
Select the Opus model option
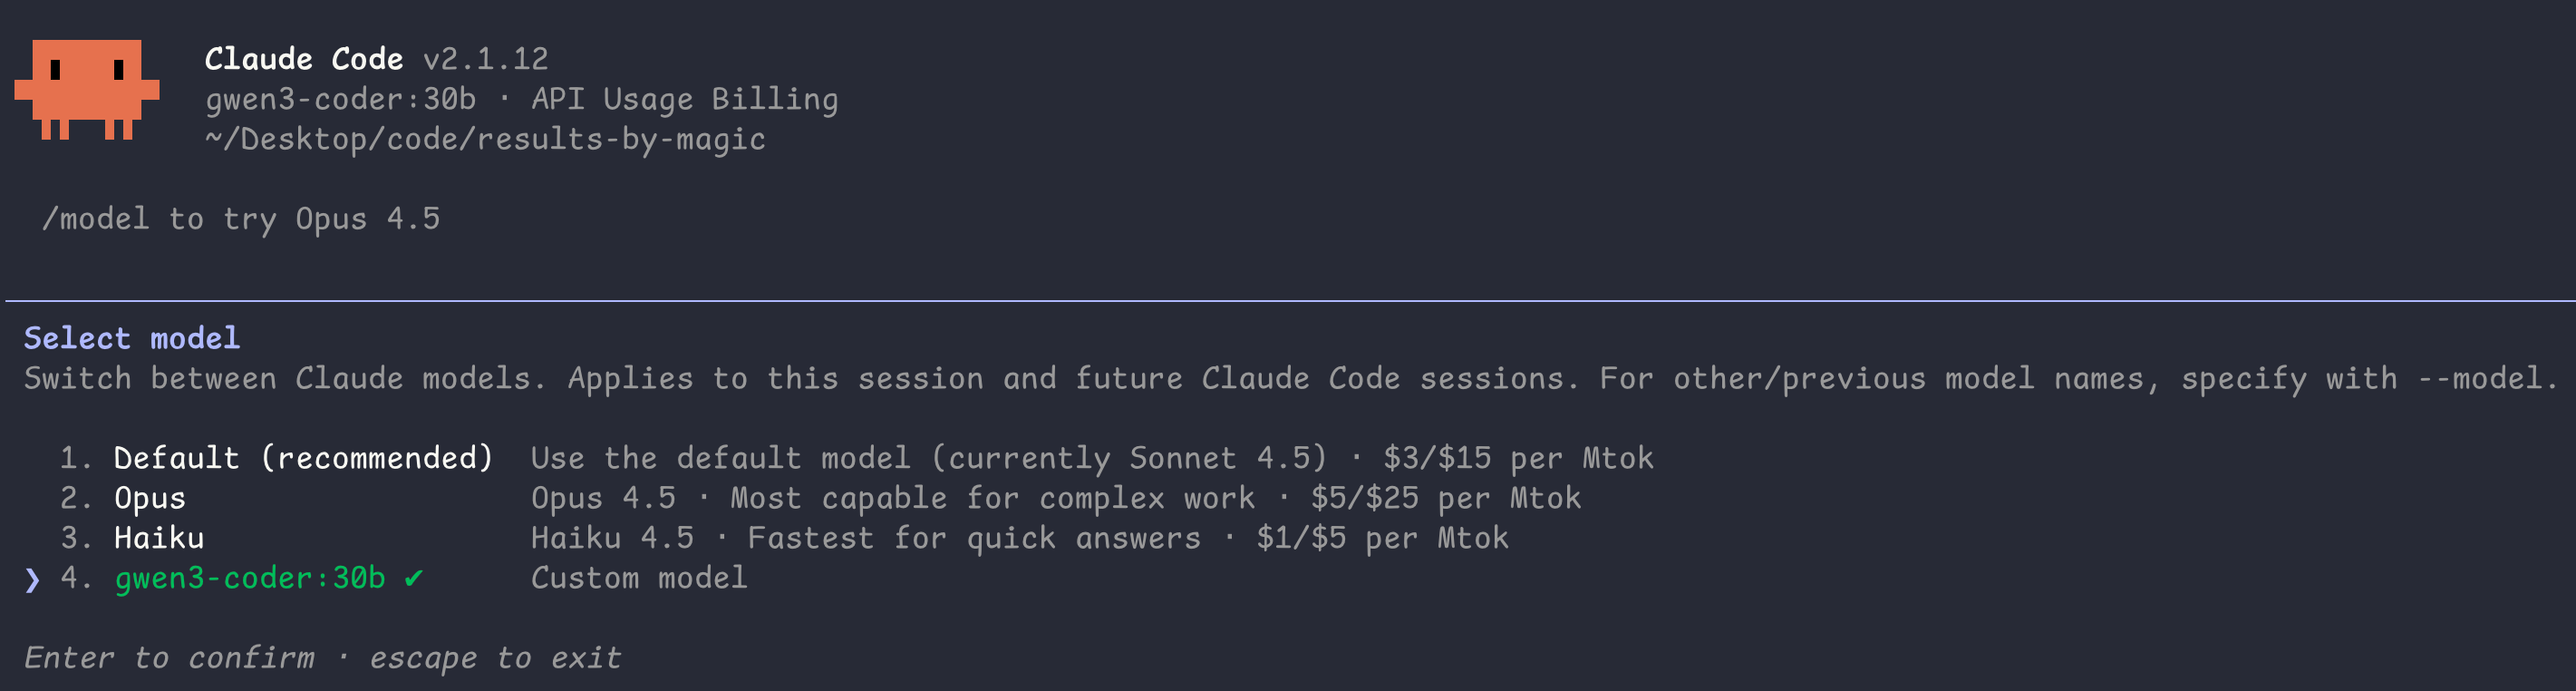tap(148, 497)
